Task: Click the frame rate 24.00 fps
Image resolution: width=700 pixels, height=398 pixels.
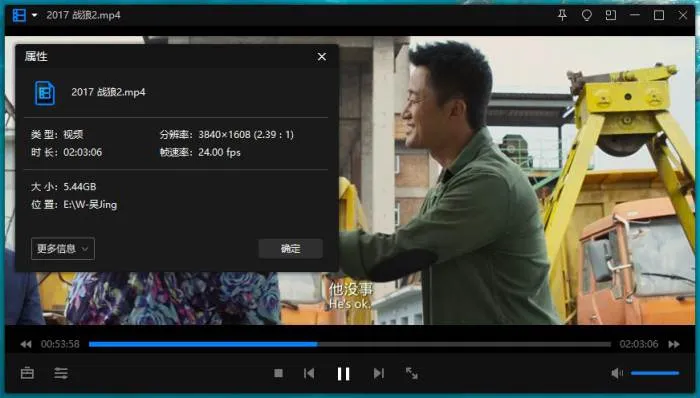Action: point(219,152)
